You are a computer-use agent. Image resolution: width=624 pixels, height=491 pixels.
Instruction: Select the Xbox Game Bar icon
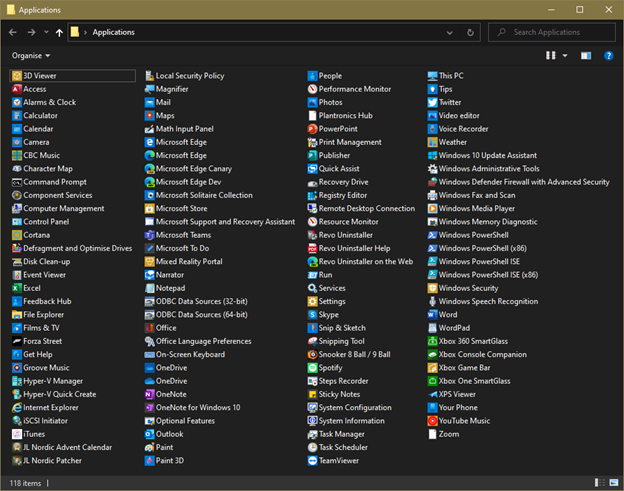tap(433, 368)
